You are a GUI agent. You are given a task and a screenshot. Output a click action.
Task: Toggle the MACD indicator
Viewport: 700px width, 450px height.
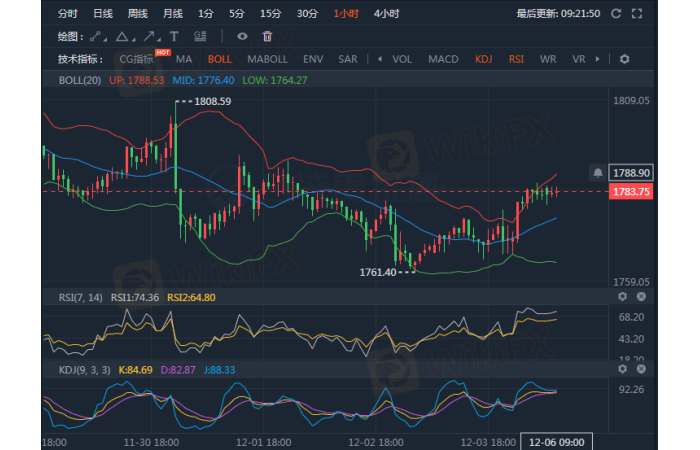click(443, 59)
